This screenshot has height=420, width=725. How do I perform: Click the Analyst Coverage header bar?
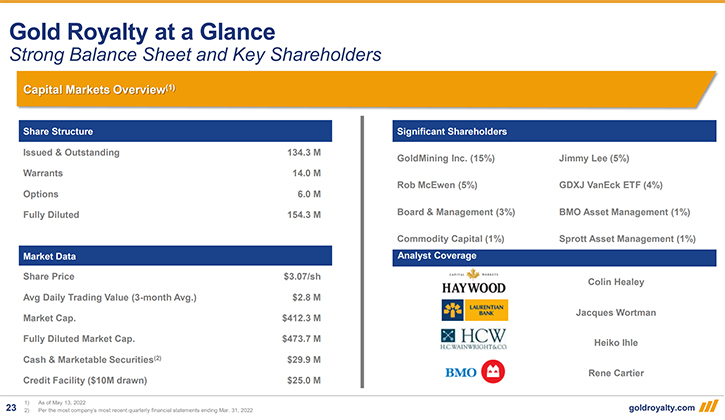[554, 257]
